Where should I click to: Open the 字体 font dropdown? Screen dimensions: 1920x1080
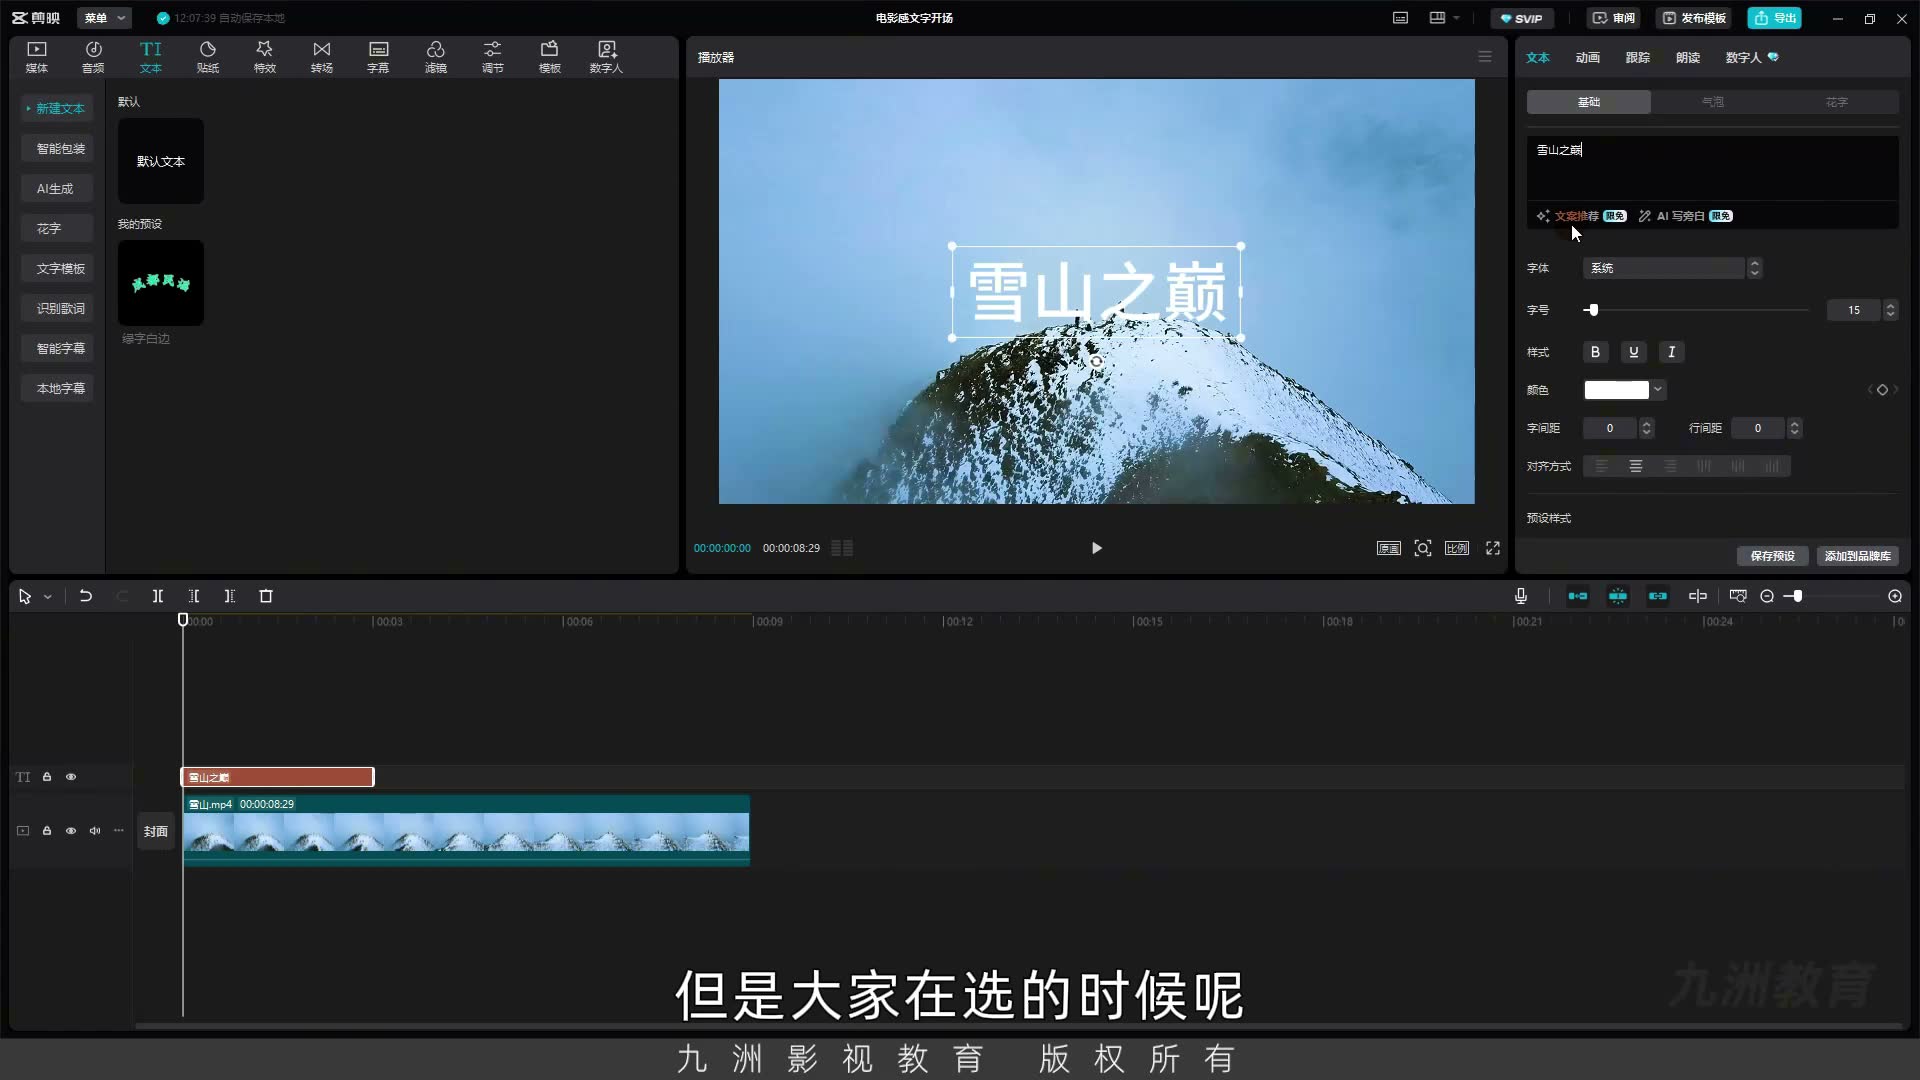click(x=1672, y=268)
